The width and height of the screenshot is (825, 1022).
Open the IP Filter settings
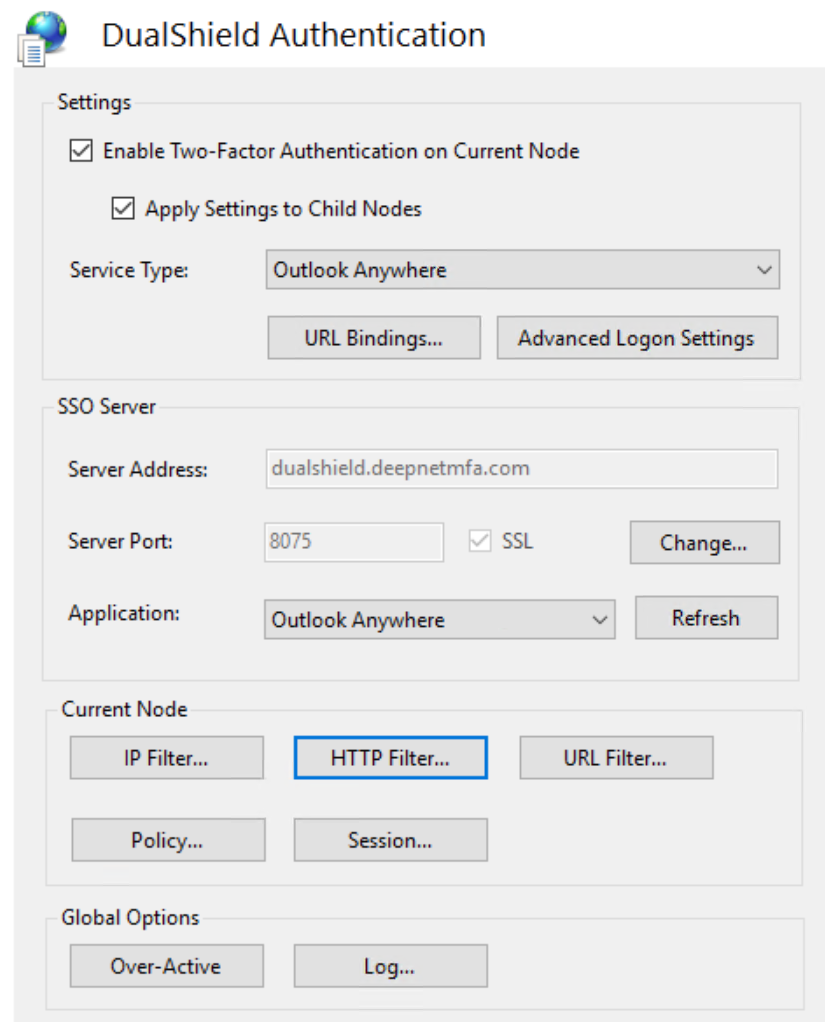(166, 758)
